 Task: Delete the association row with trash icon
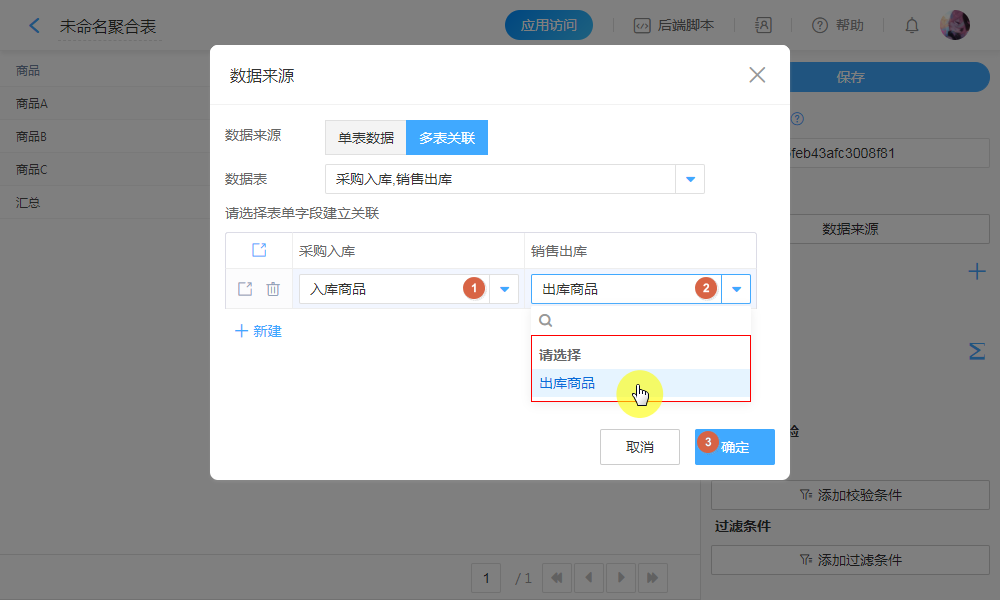[273, 289]
